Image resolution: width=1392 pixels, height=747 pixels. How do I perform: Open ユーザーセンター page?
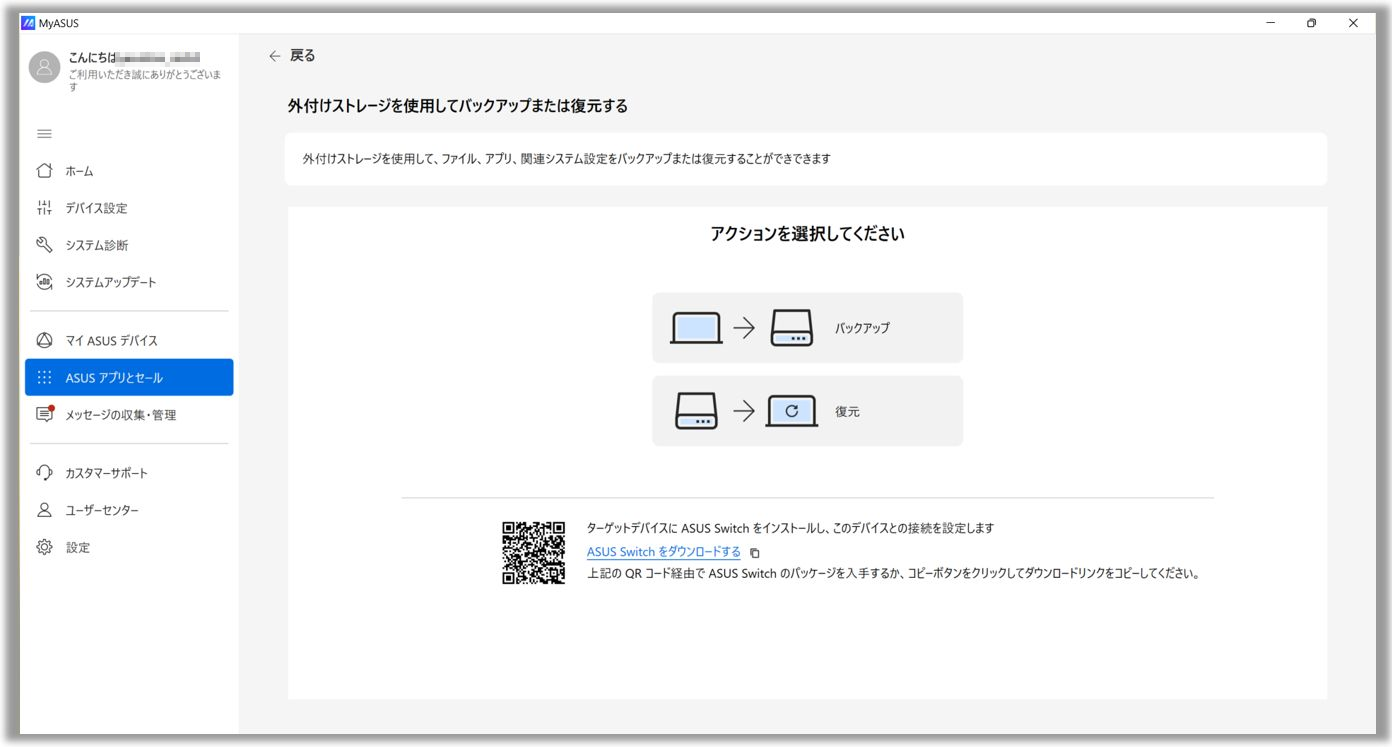pos(129,510)
